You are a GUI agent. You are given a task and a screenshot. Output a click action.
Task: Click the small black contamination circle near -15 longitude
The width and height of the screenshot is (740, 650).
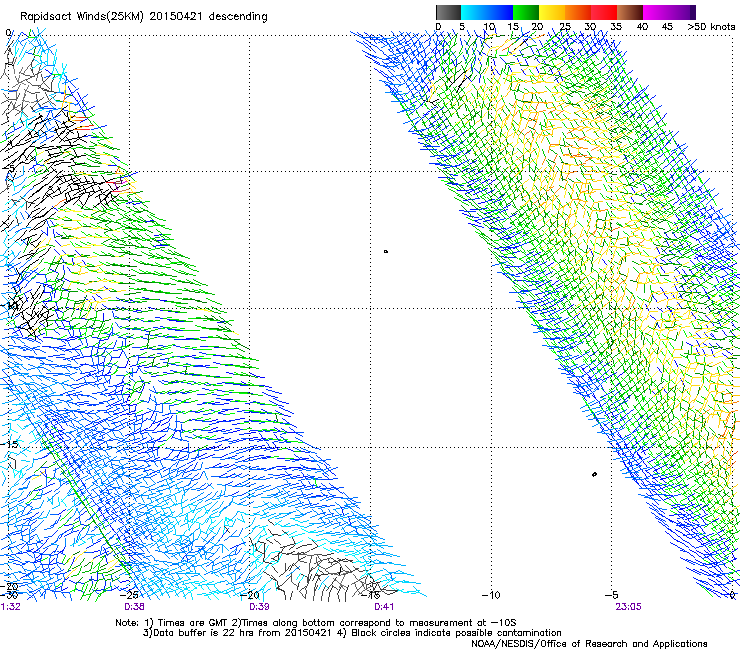click(x=386, y=252)
